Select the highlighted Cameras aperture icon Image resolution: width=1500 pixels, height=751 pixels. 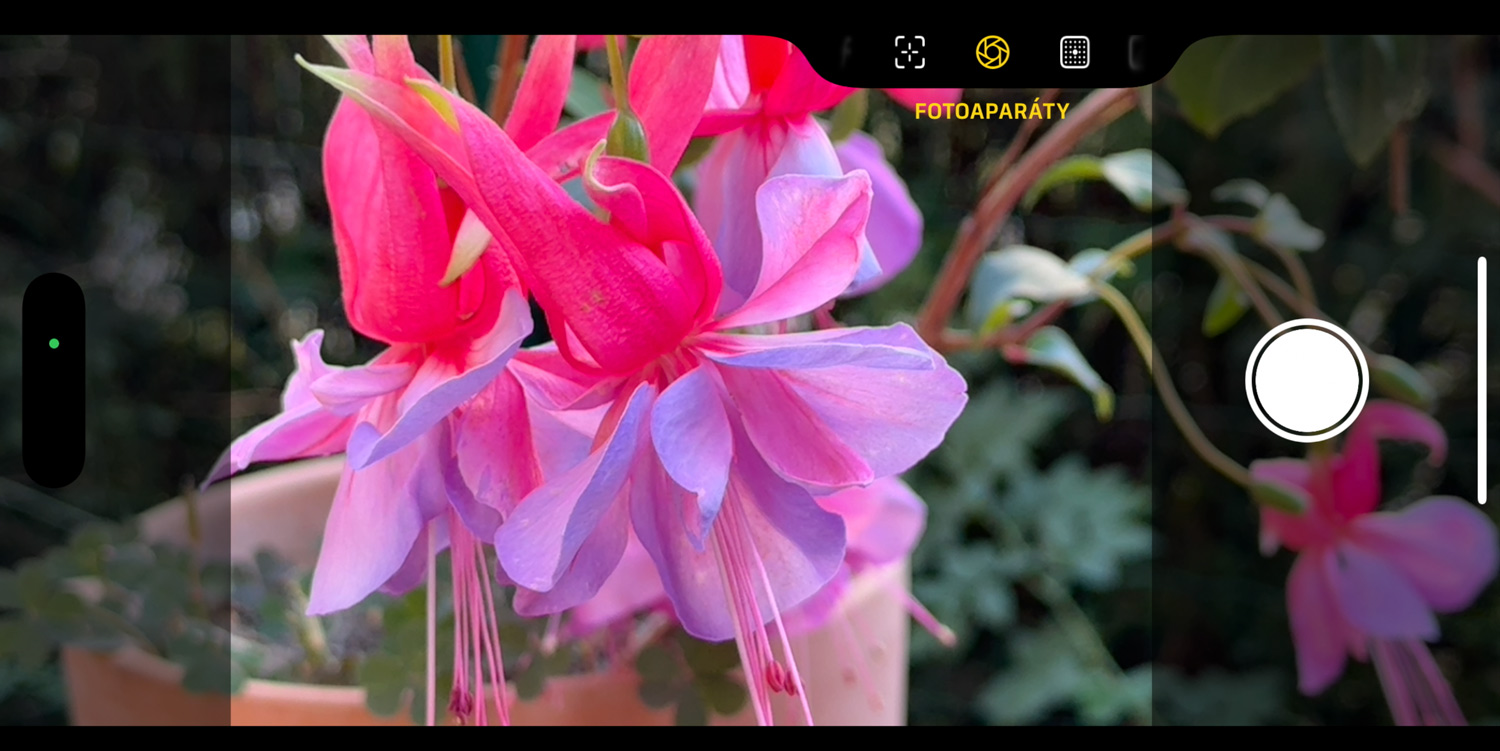pyautogui.click(x=992, y=52)
